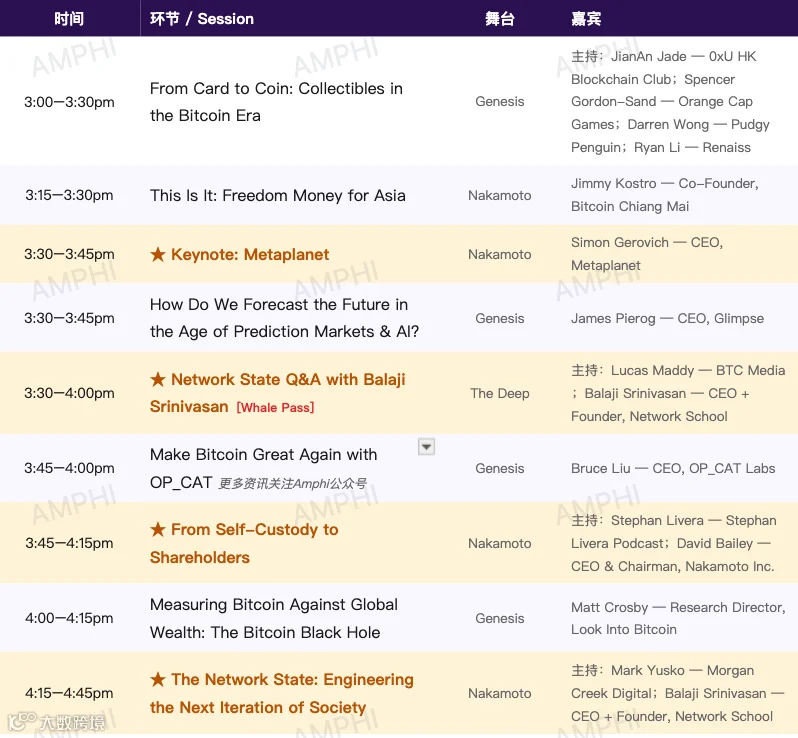
Task: Click the 舞台 column header
Action: pyautogui.click(x=499, y=19)
